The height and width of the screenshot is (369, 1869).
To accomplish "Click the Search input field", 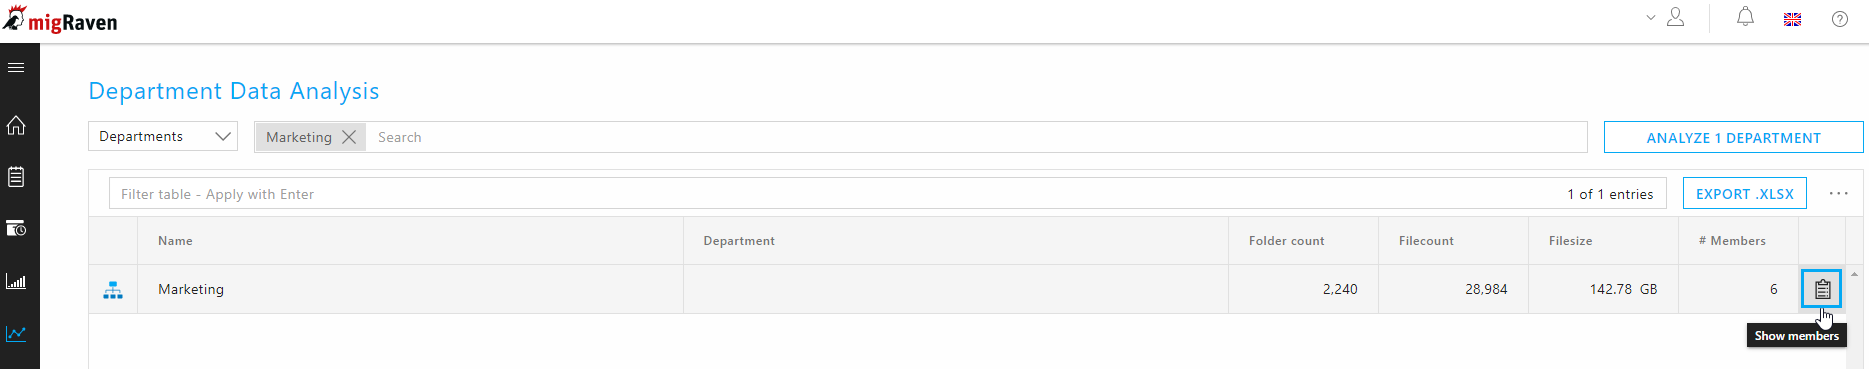I will [975, 137].
